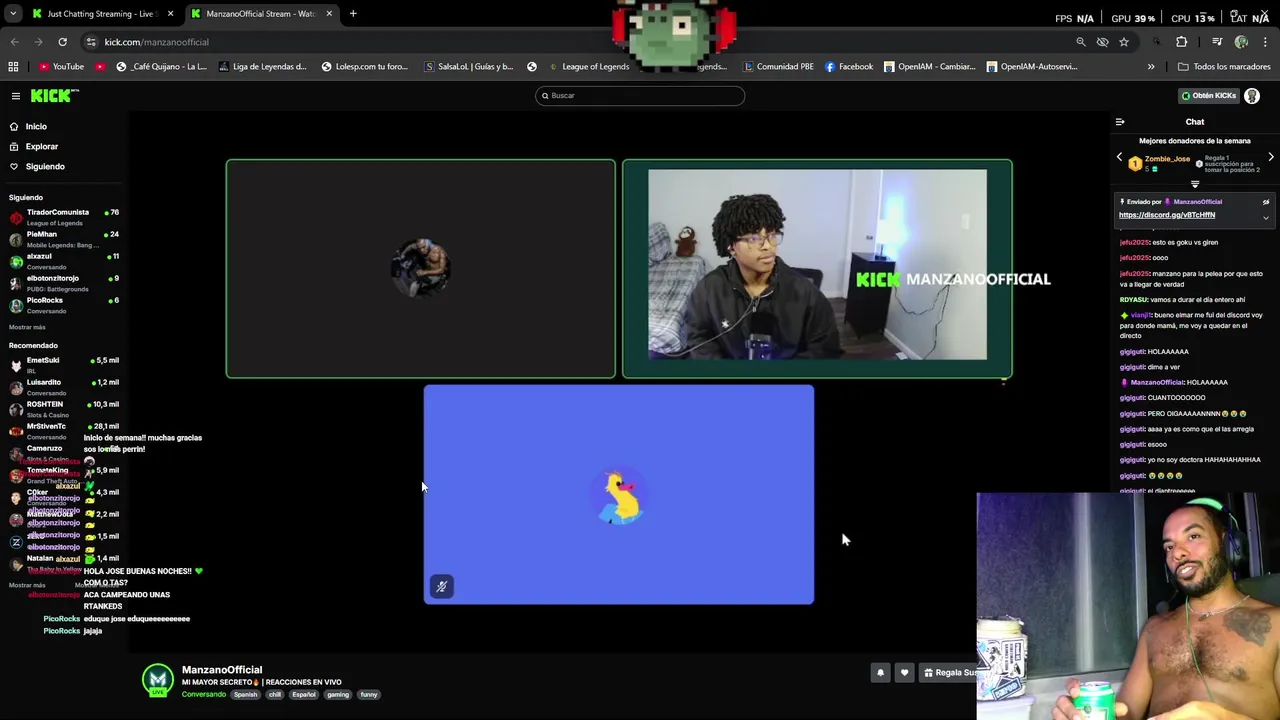Expand the weekly top donors list
1280x720 pixels.
pyautogui.click(x=1195, y=184)
